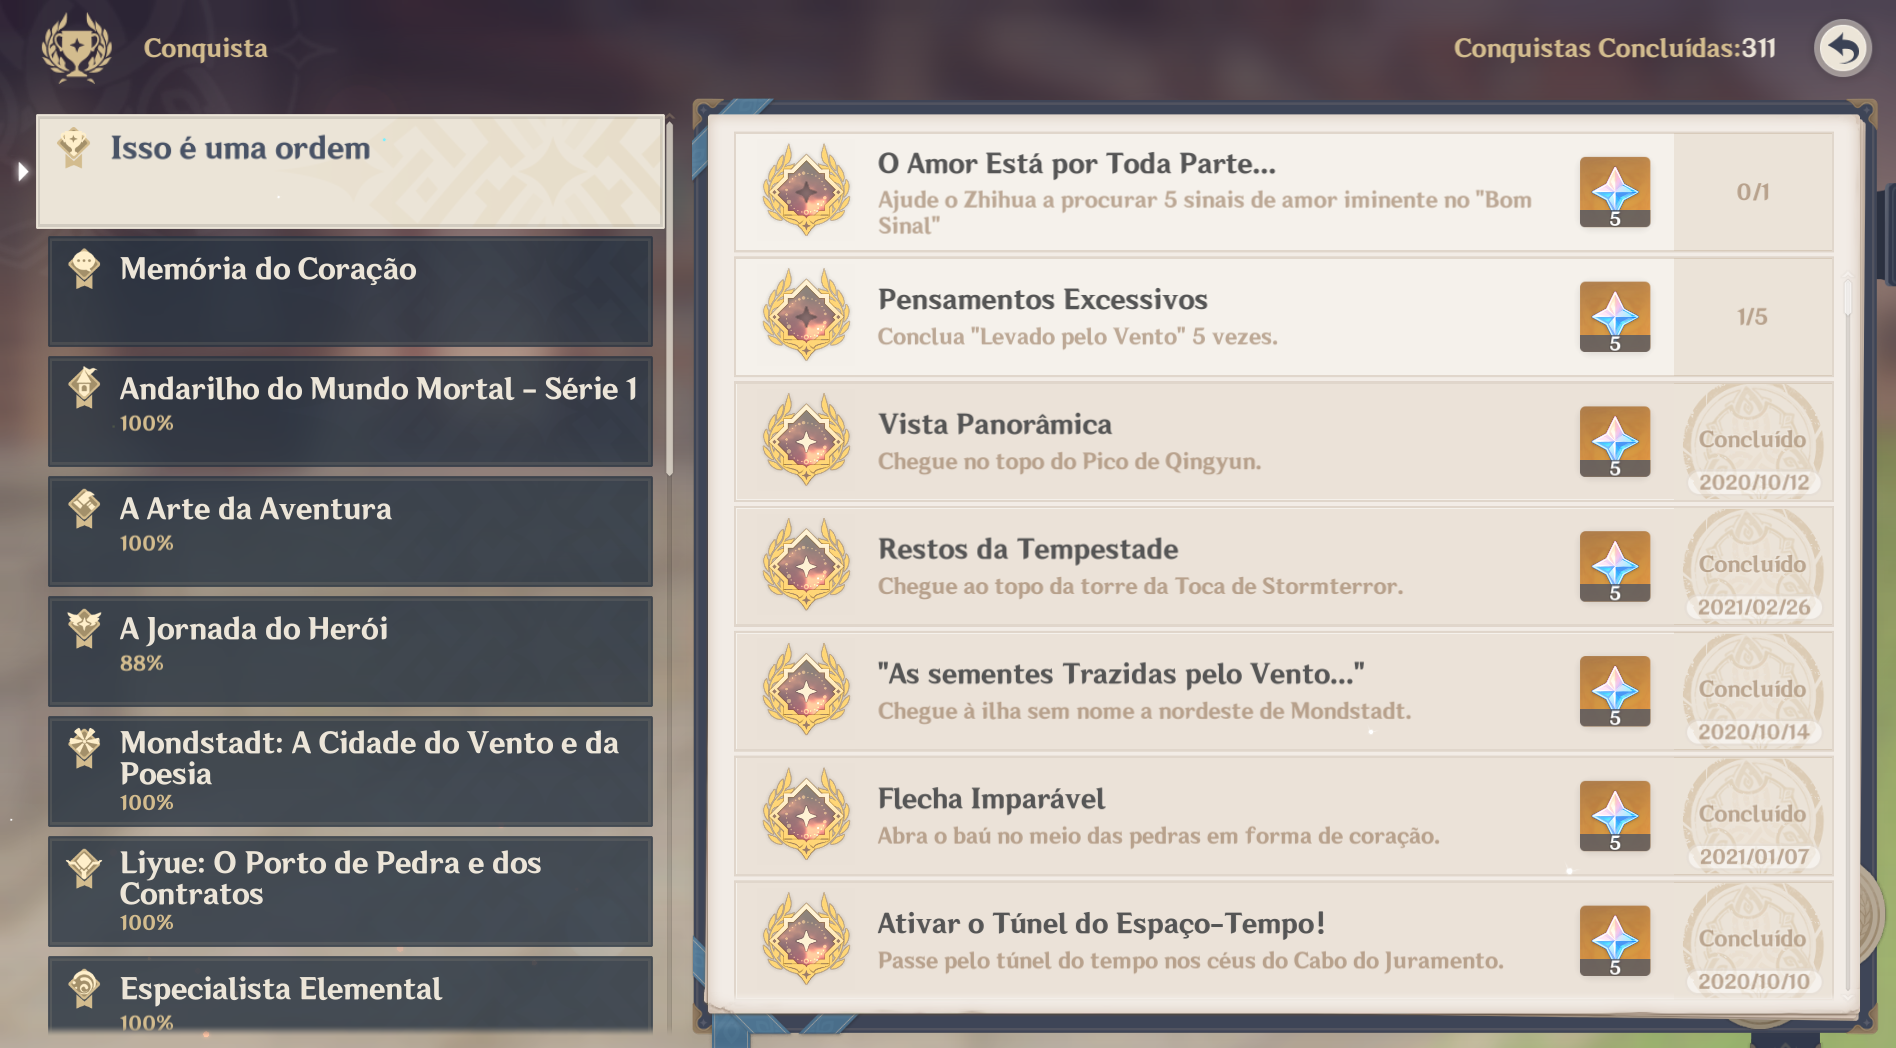Click the medal badge beside Flecha Imparável
Viewport: 1896px width, 1048px height.
[806, 815]
